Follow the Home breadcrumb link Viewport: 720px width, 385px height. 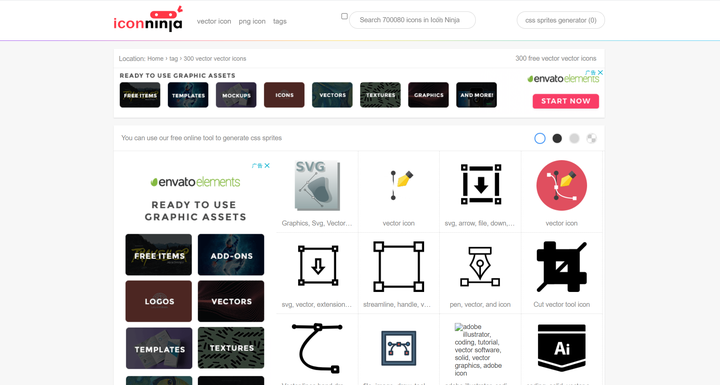pos(155,59)
